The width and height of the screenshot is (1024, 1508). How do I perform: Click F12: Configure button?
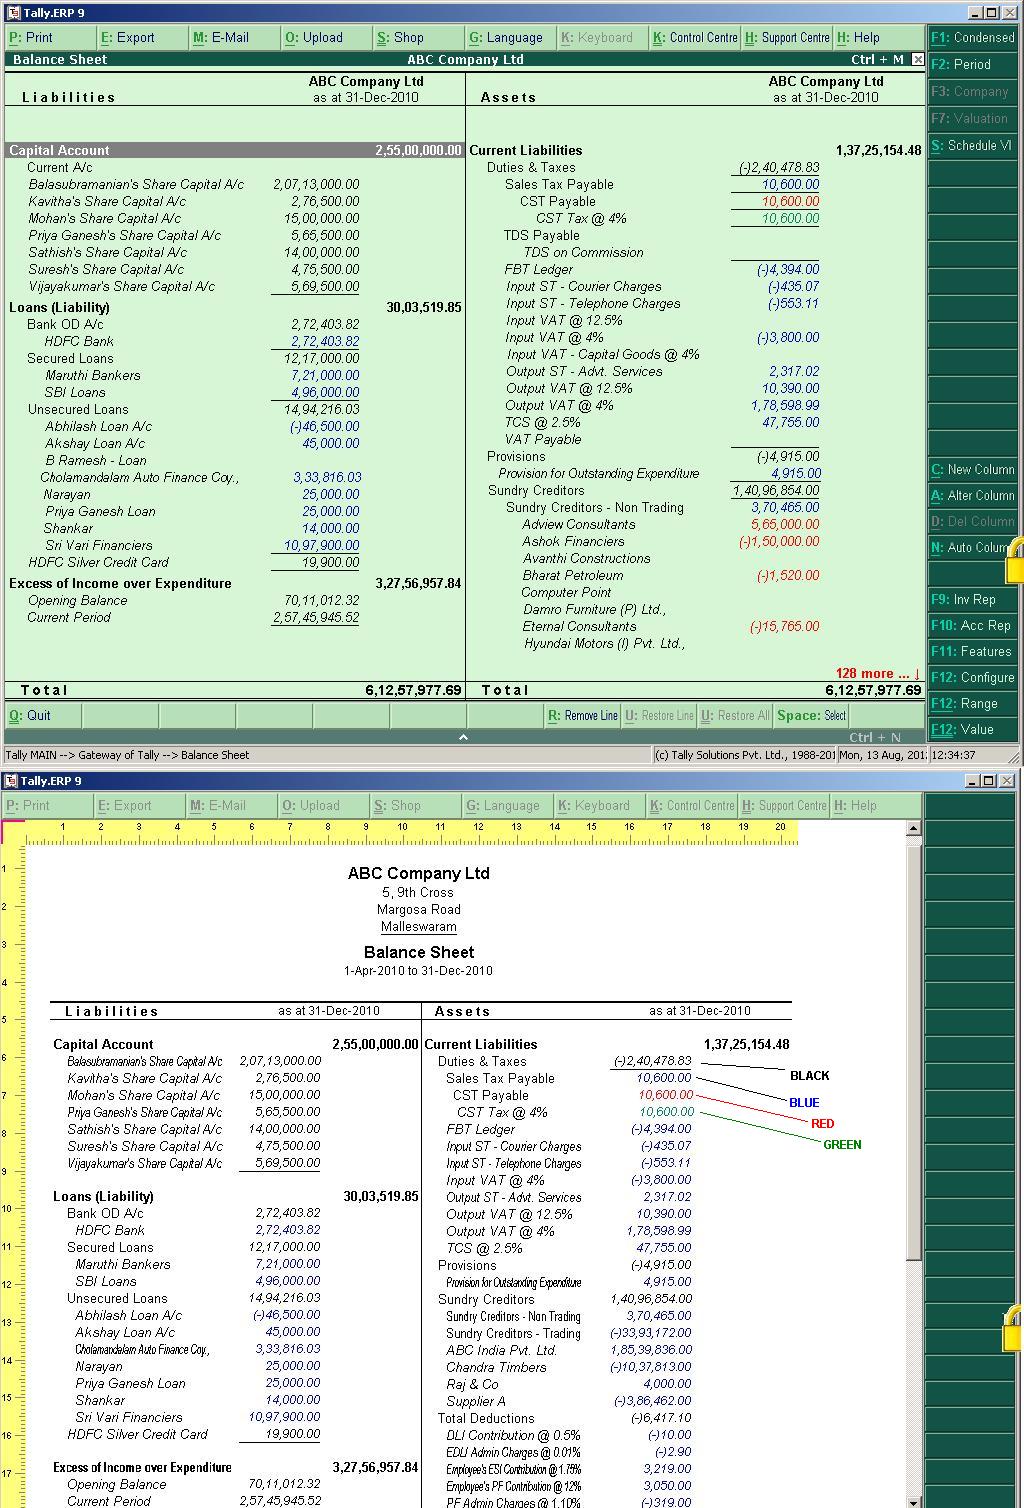point(972,677)
